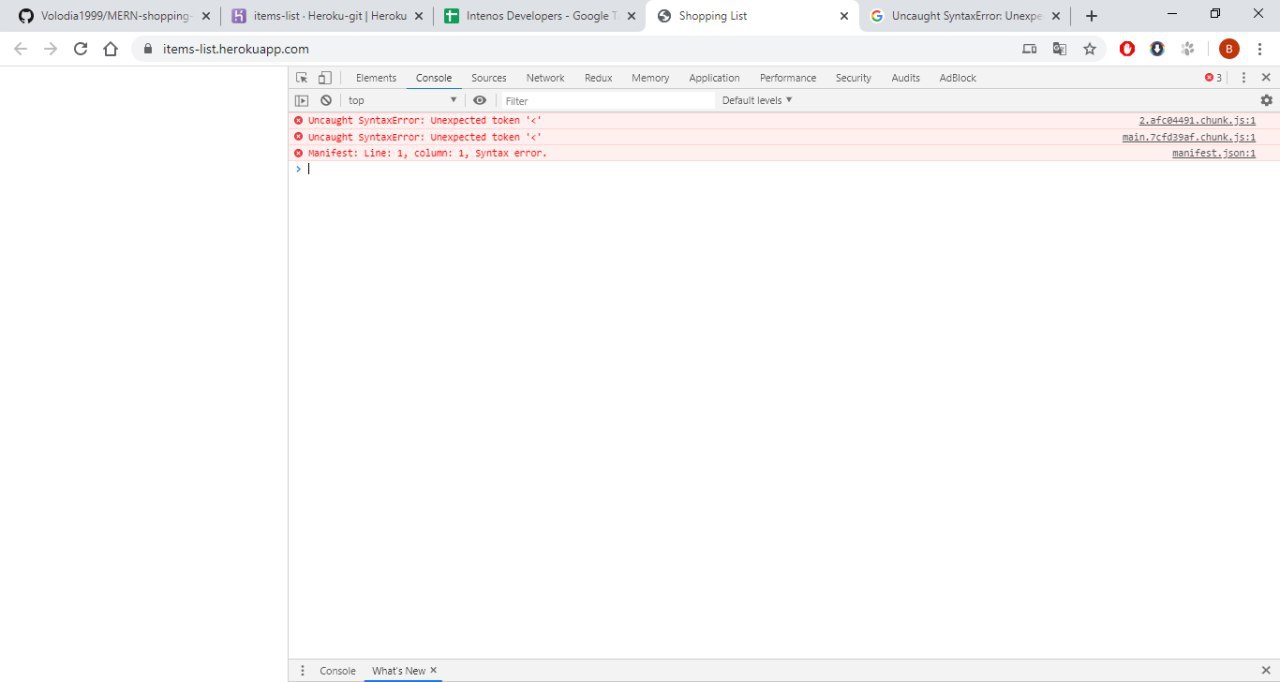
Task: Close the Intenos Developers tab
Action: (631, 16)
